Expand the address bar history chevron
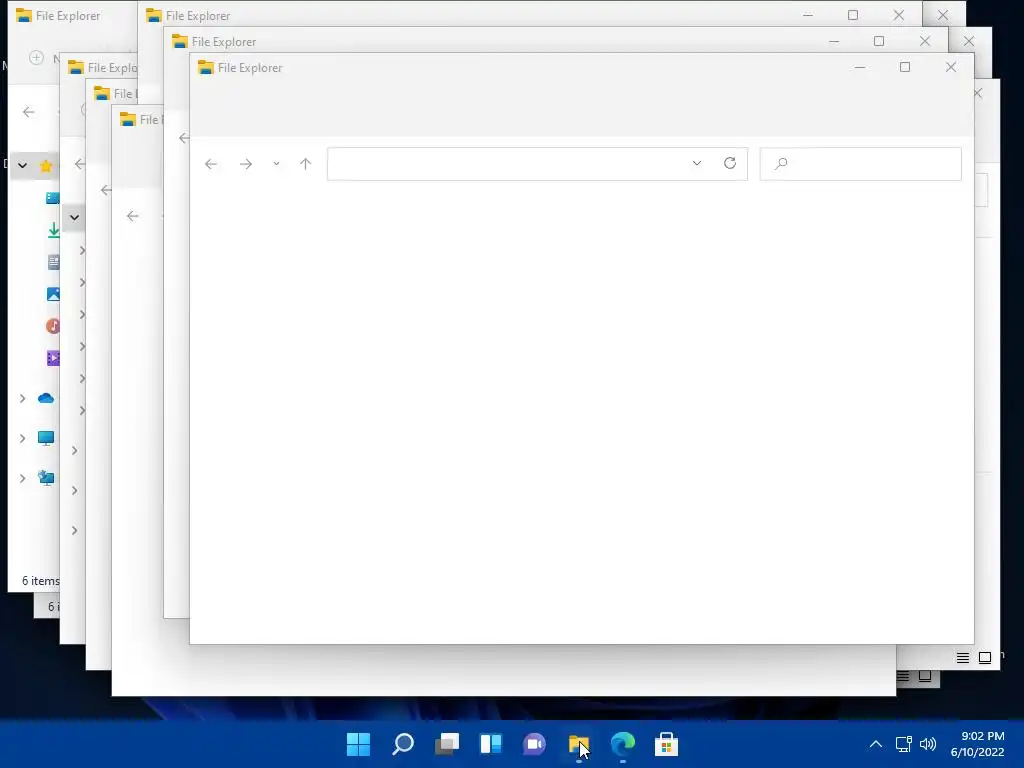 pos(697,163)
